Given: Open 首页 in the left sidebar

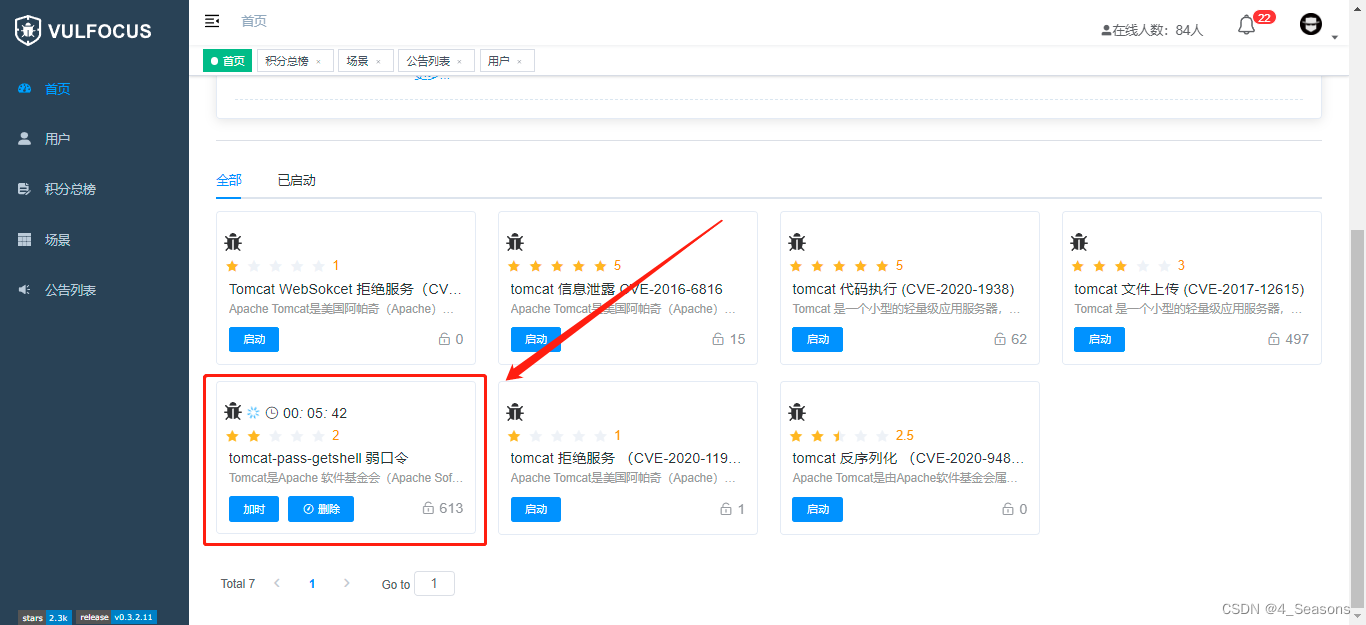Looking at the screenshot, I should pyautogui.click(x=94, y=88).
